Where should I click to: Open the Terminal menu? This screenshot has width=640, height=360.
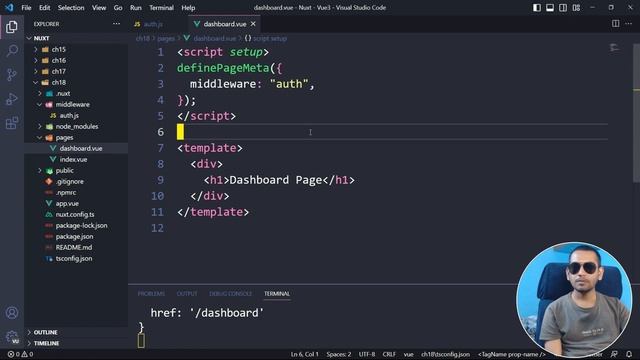tap(161, 8)
